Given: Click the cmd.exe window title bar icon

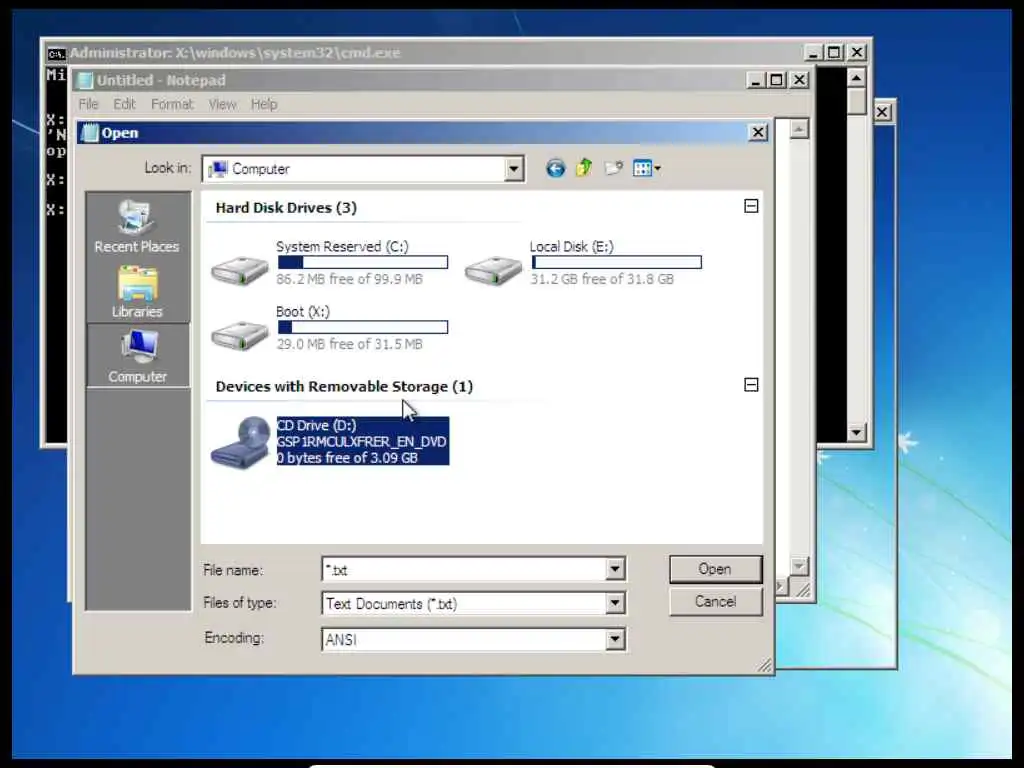Looking at the screenshot, I should click(x=57, y=53).
